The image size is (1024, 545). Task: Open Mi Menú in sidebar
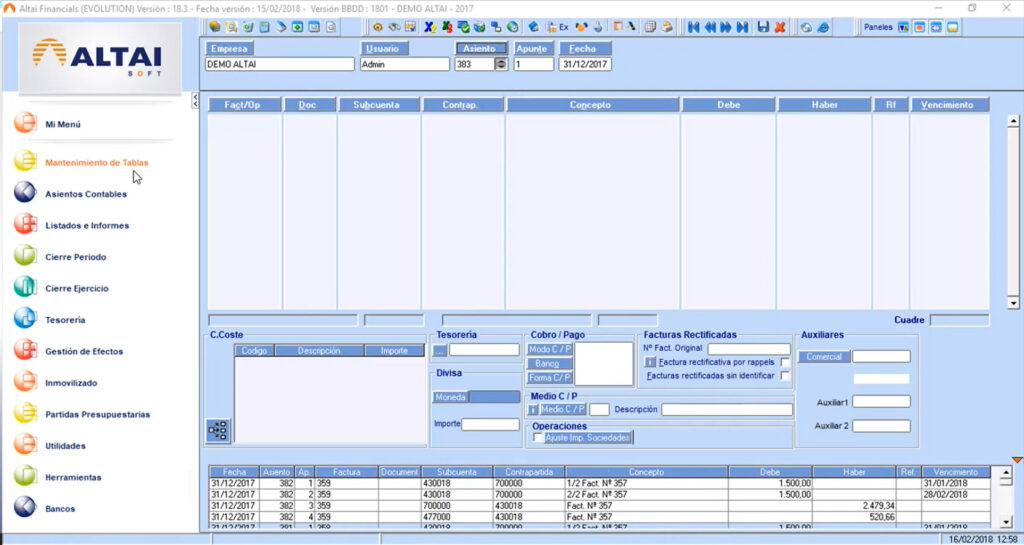[63, 124]
